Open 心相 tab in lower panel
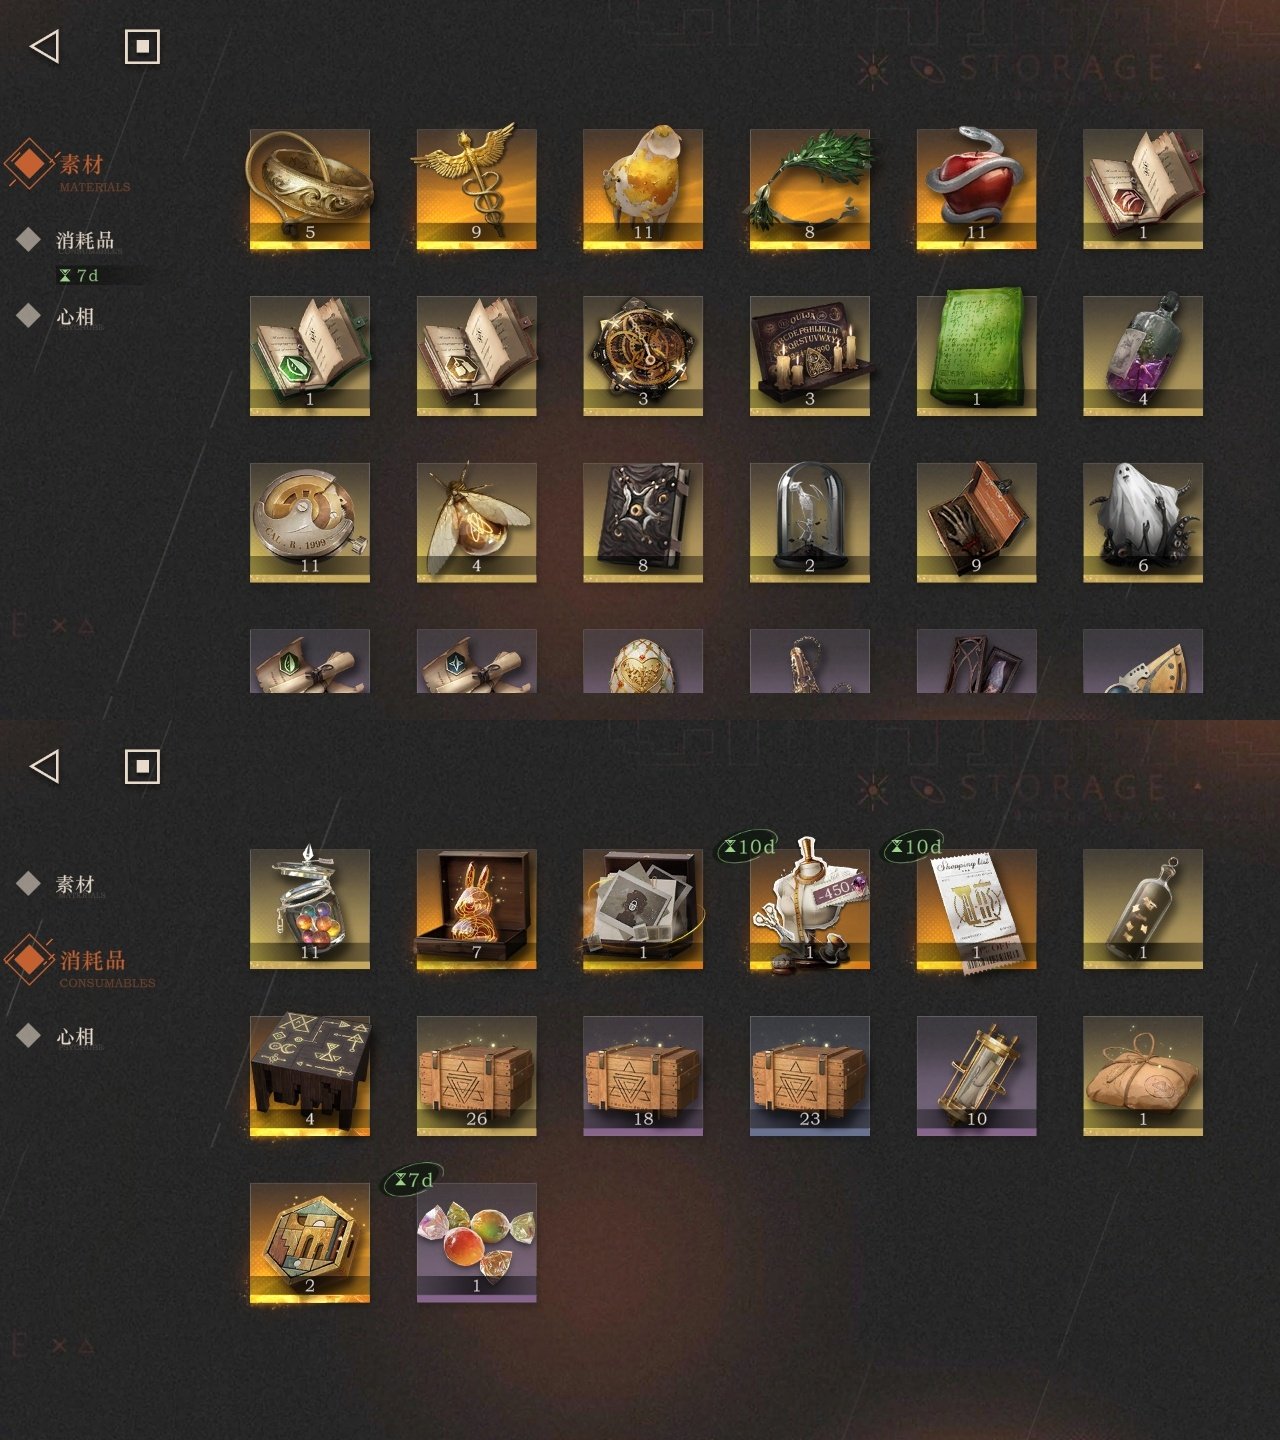This screenshot has height=1440, width=1280. (75, 1037)
